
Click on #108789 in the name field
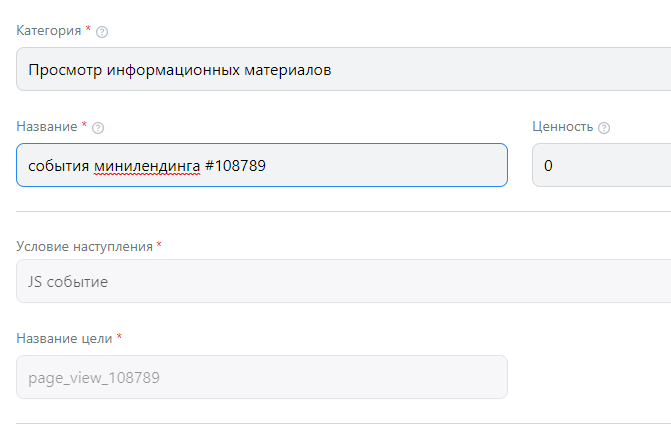[236, 166]
